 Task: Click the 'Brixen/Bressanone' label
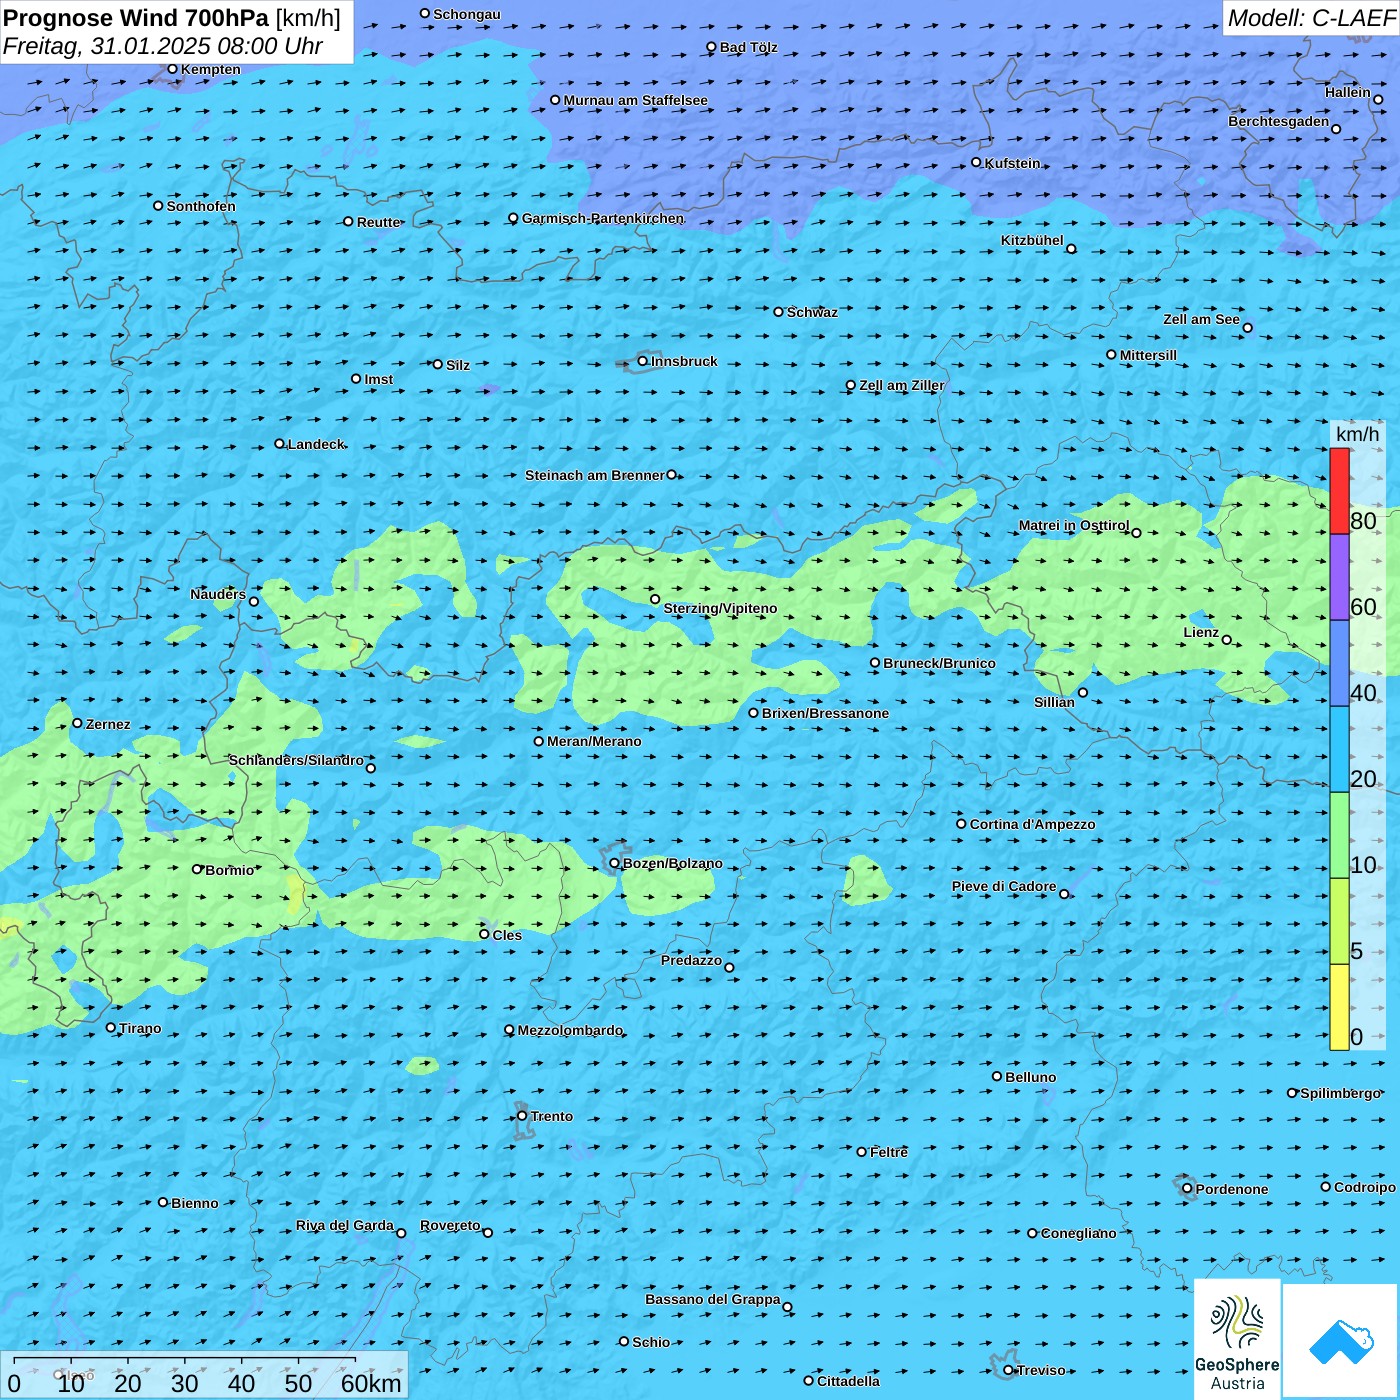point(825,713)
